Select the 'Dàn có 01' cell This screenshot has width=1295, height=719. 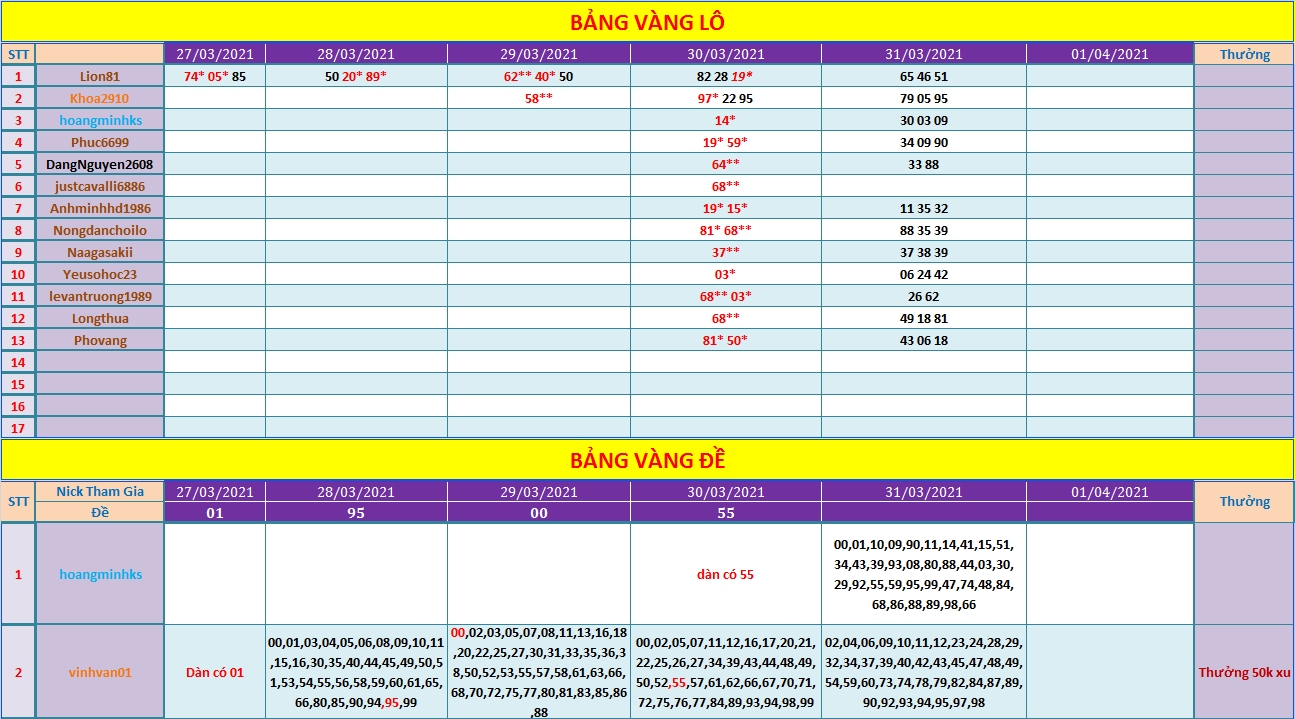pyautogui.click(x=214, y=673)
